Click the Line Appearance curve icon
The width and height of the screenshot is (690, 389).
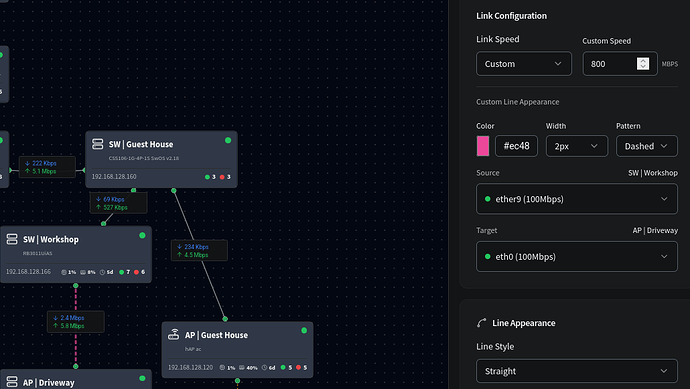481,323
